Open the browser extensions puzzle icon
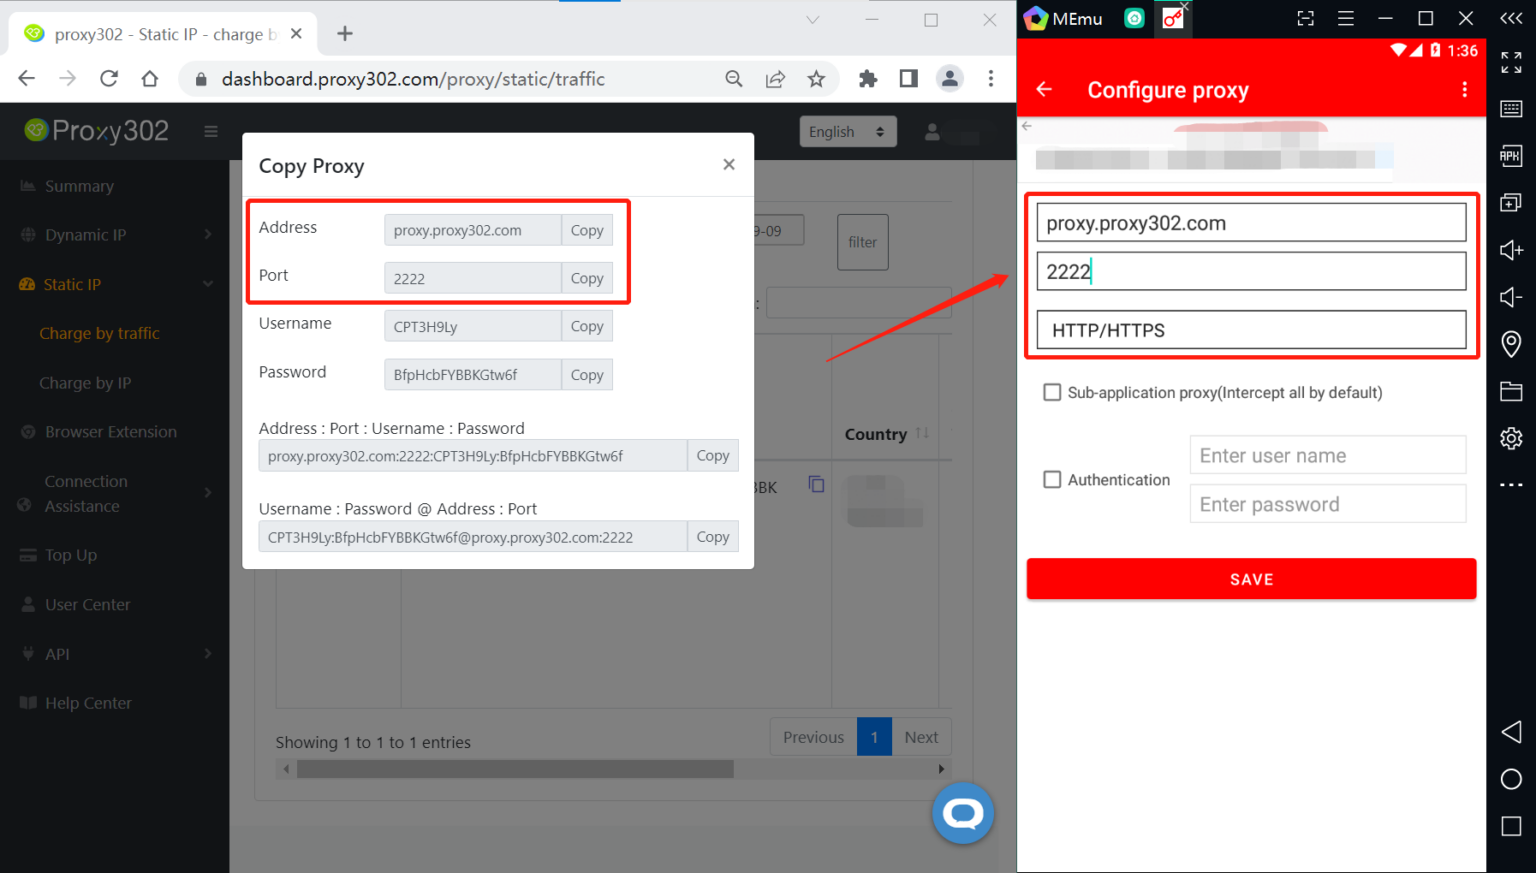1536x873 pixels. pyautogui.click(x=868, y=79)
